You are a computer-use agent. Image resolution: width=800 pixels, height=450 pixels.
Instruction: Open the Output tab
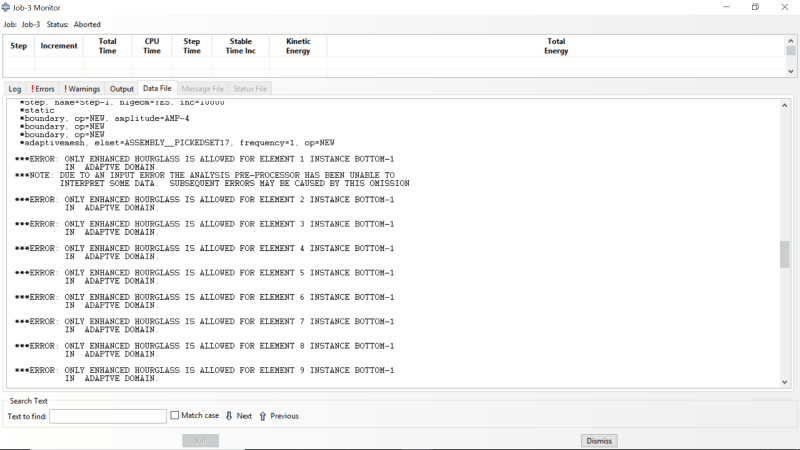[x=121, y=89]
